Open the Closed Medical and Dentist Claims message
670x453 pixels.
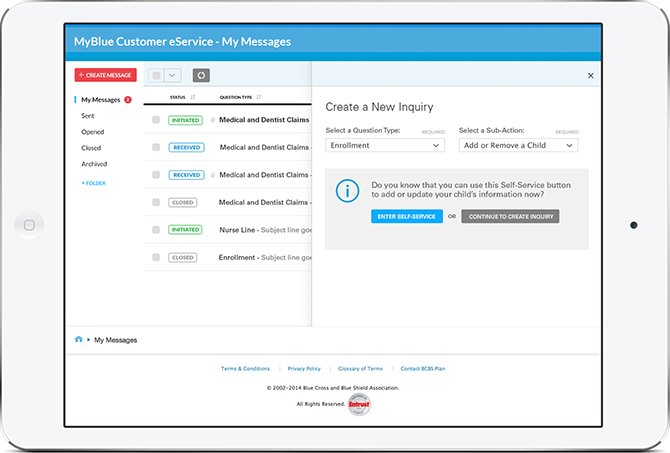[265, 202]
